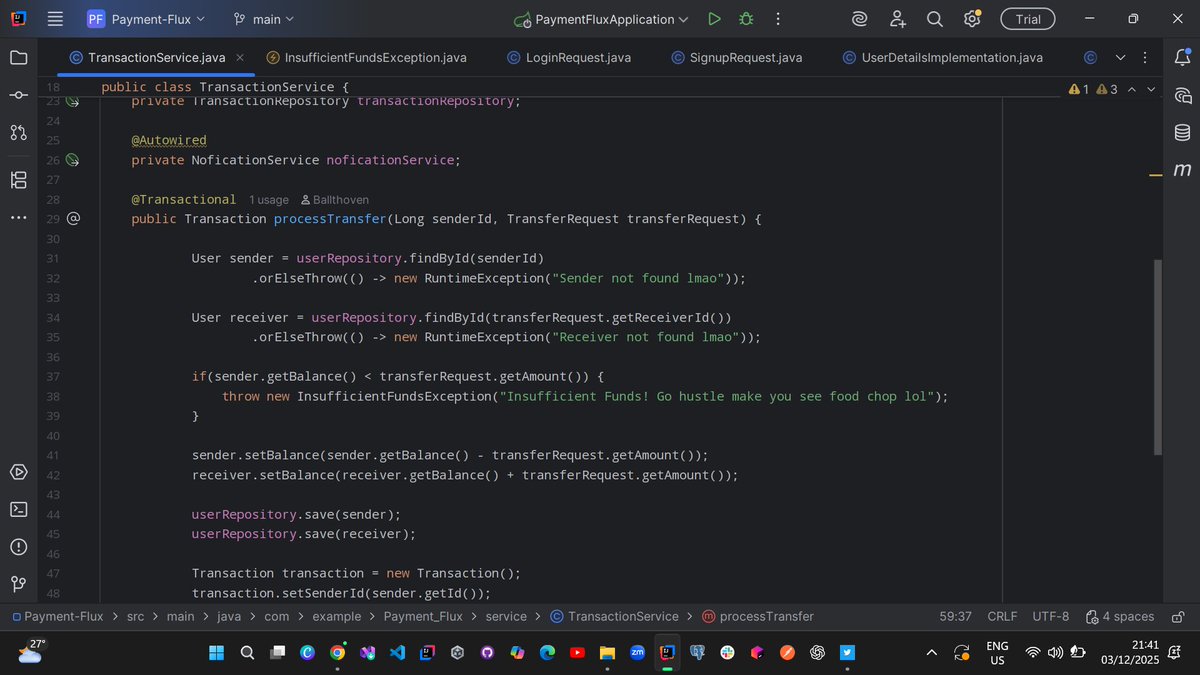Close the TransactionService.java tab
The width and height of the screenshot is (1200, 675).
pyautogui.click(x=240, y=58)
